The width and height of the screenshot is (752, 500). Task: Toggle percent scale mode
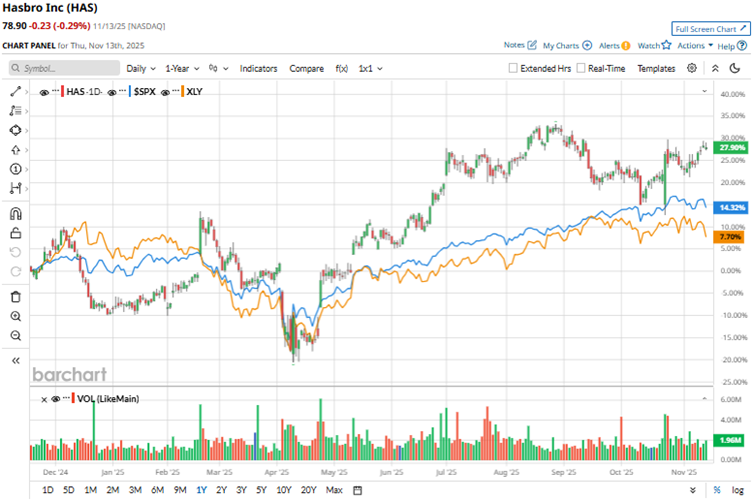tap(717, 490)
